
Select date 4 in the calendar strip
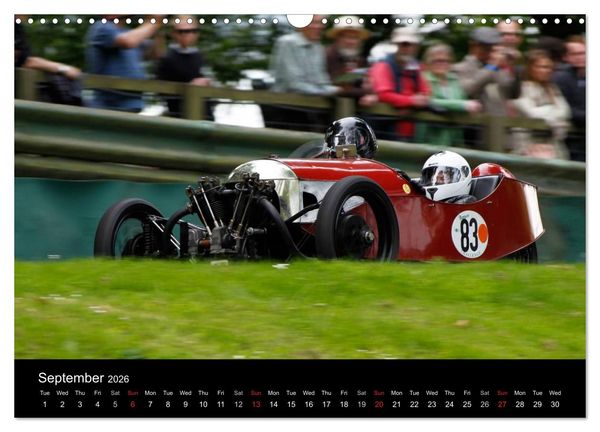tap(98, 404)
